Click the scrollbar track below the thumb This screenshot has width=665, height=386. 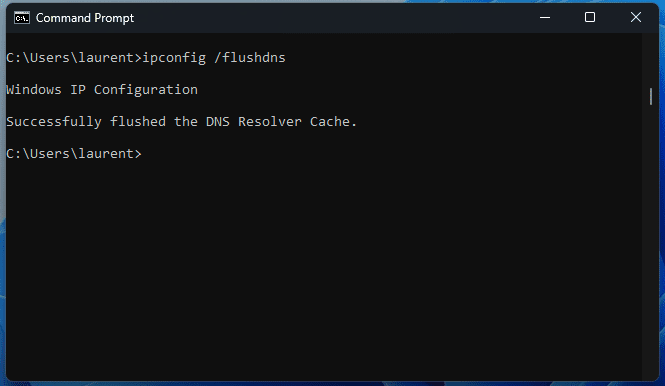coord(651,242)
